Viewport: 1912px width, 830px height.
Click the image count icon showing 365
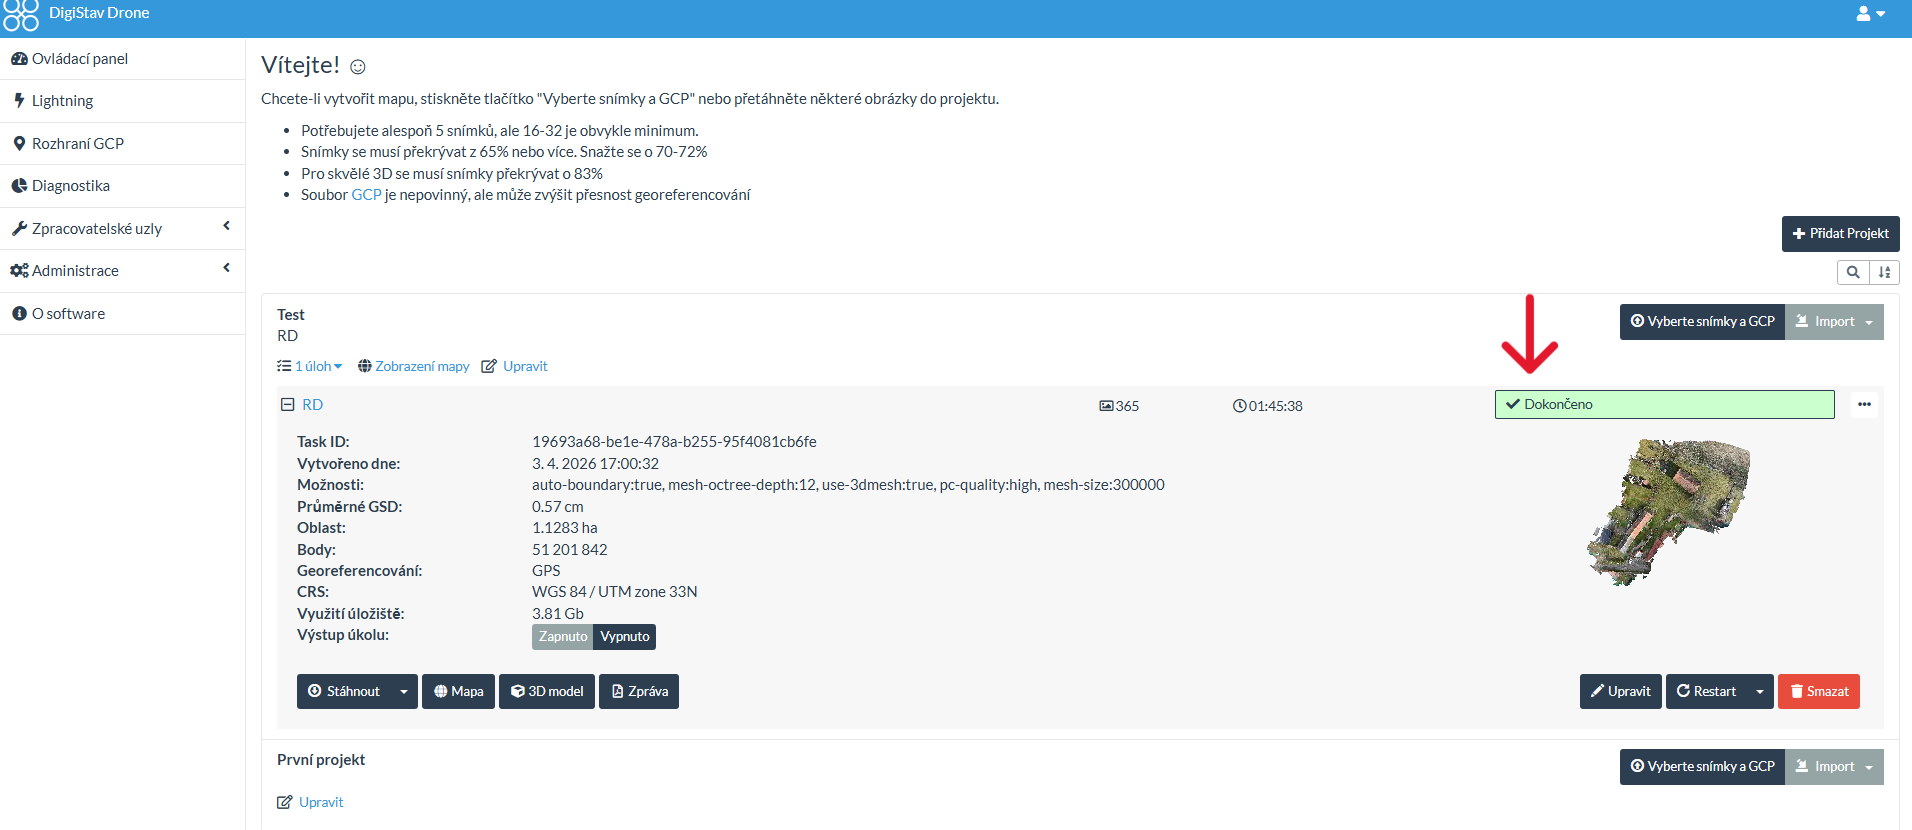[1106, 406]
